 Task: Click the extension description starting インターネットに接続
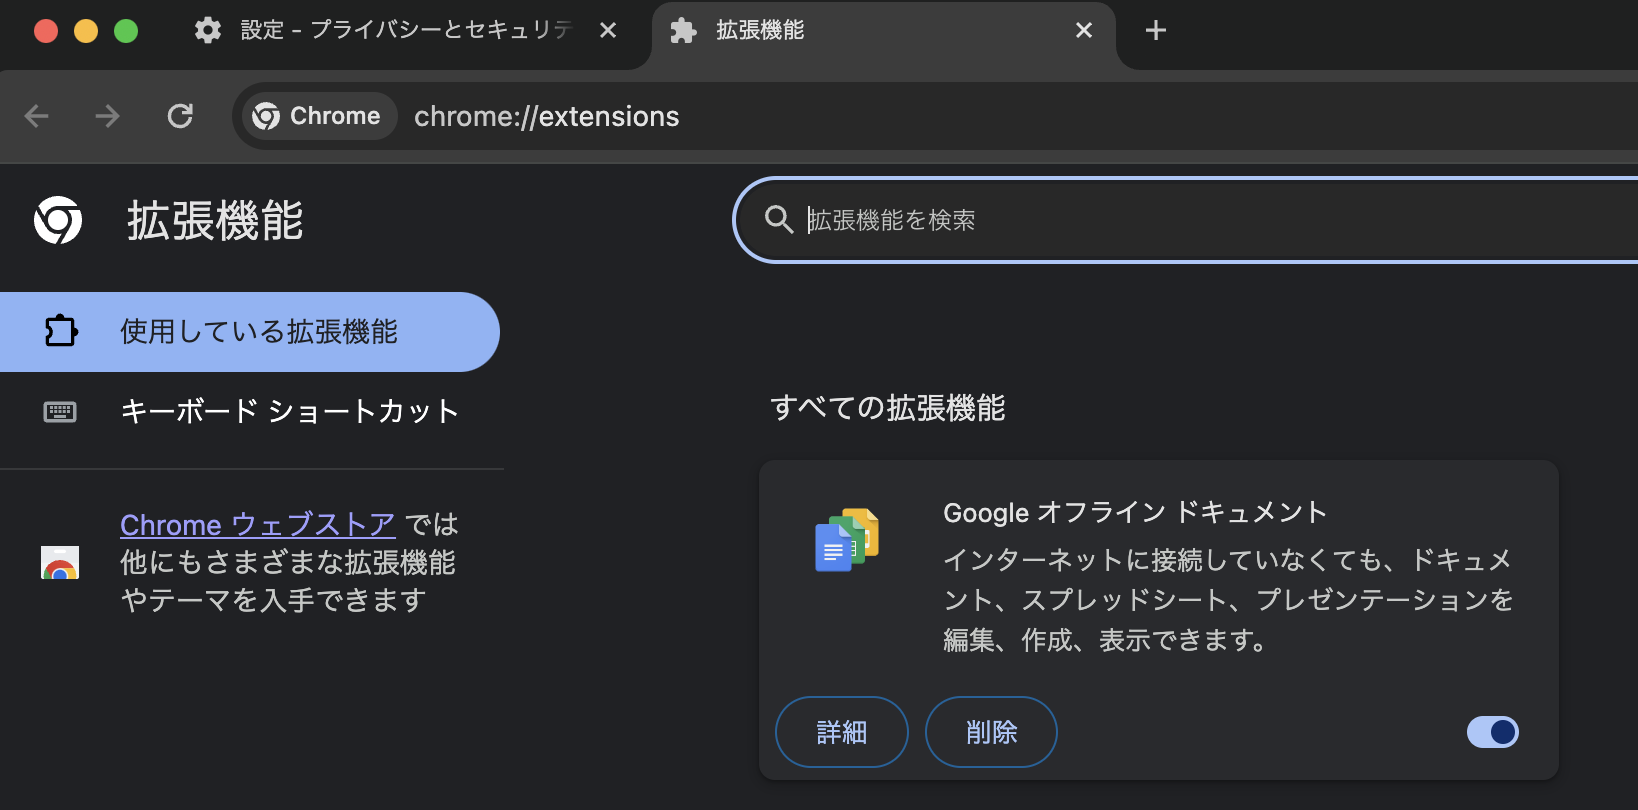point(1228,600)
